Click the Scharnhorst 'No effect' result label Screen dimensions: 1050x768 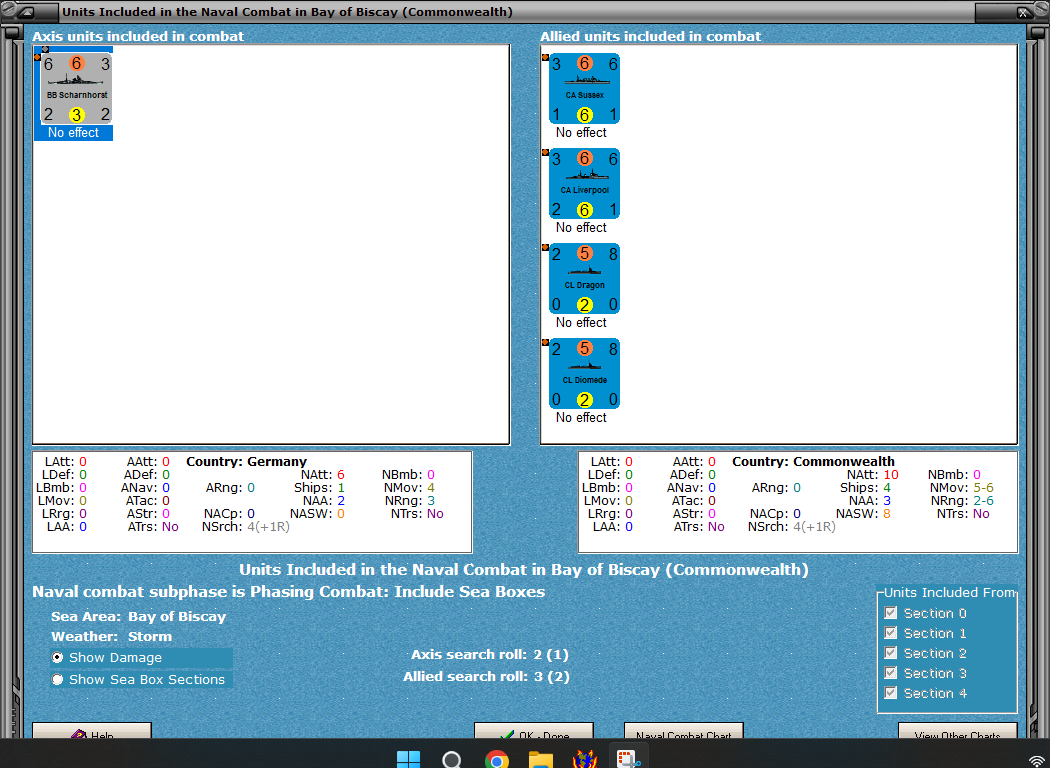[x=73, y=133]
